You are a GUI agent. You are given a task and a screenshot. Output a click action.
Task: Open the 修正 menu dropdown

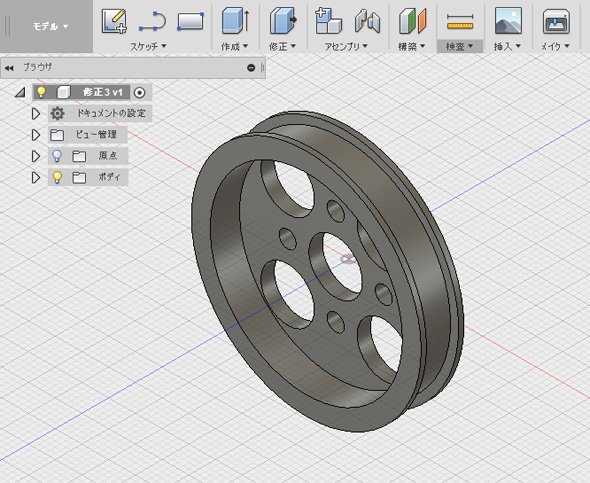pos(282,47)
